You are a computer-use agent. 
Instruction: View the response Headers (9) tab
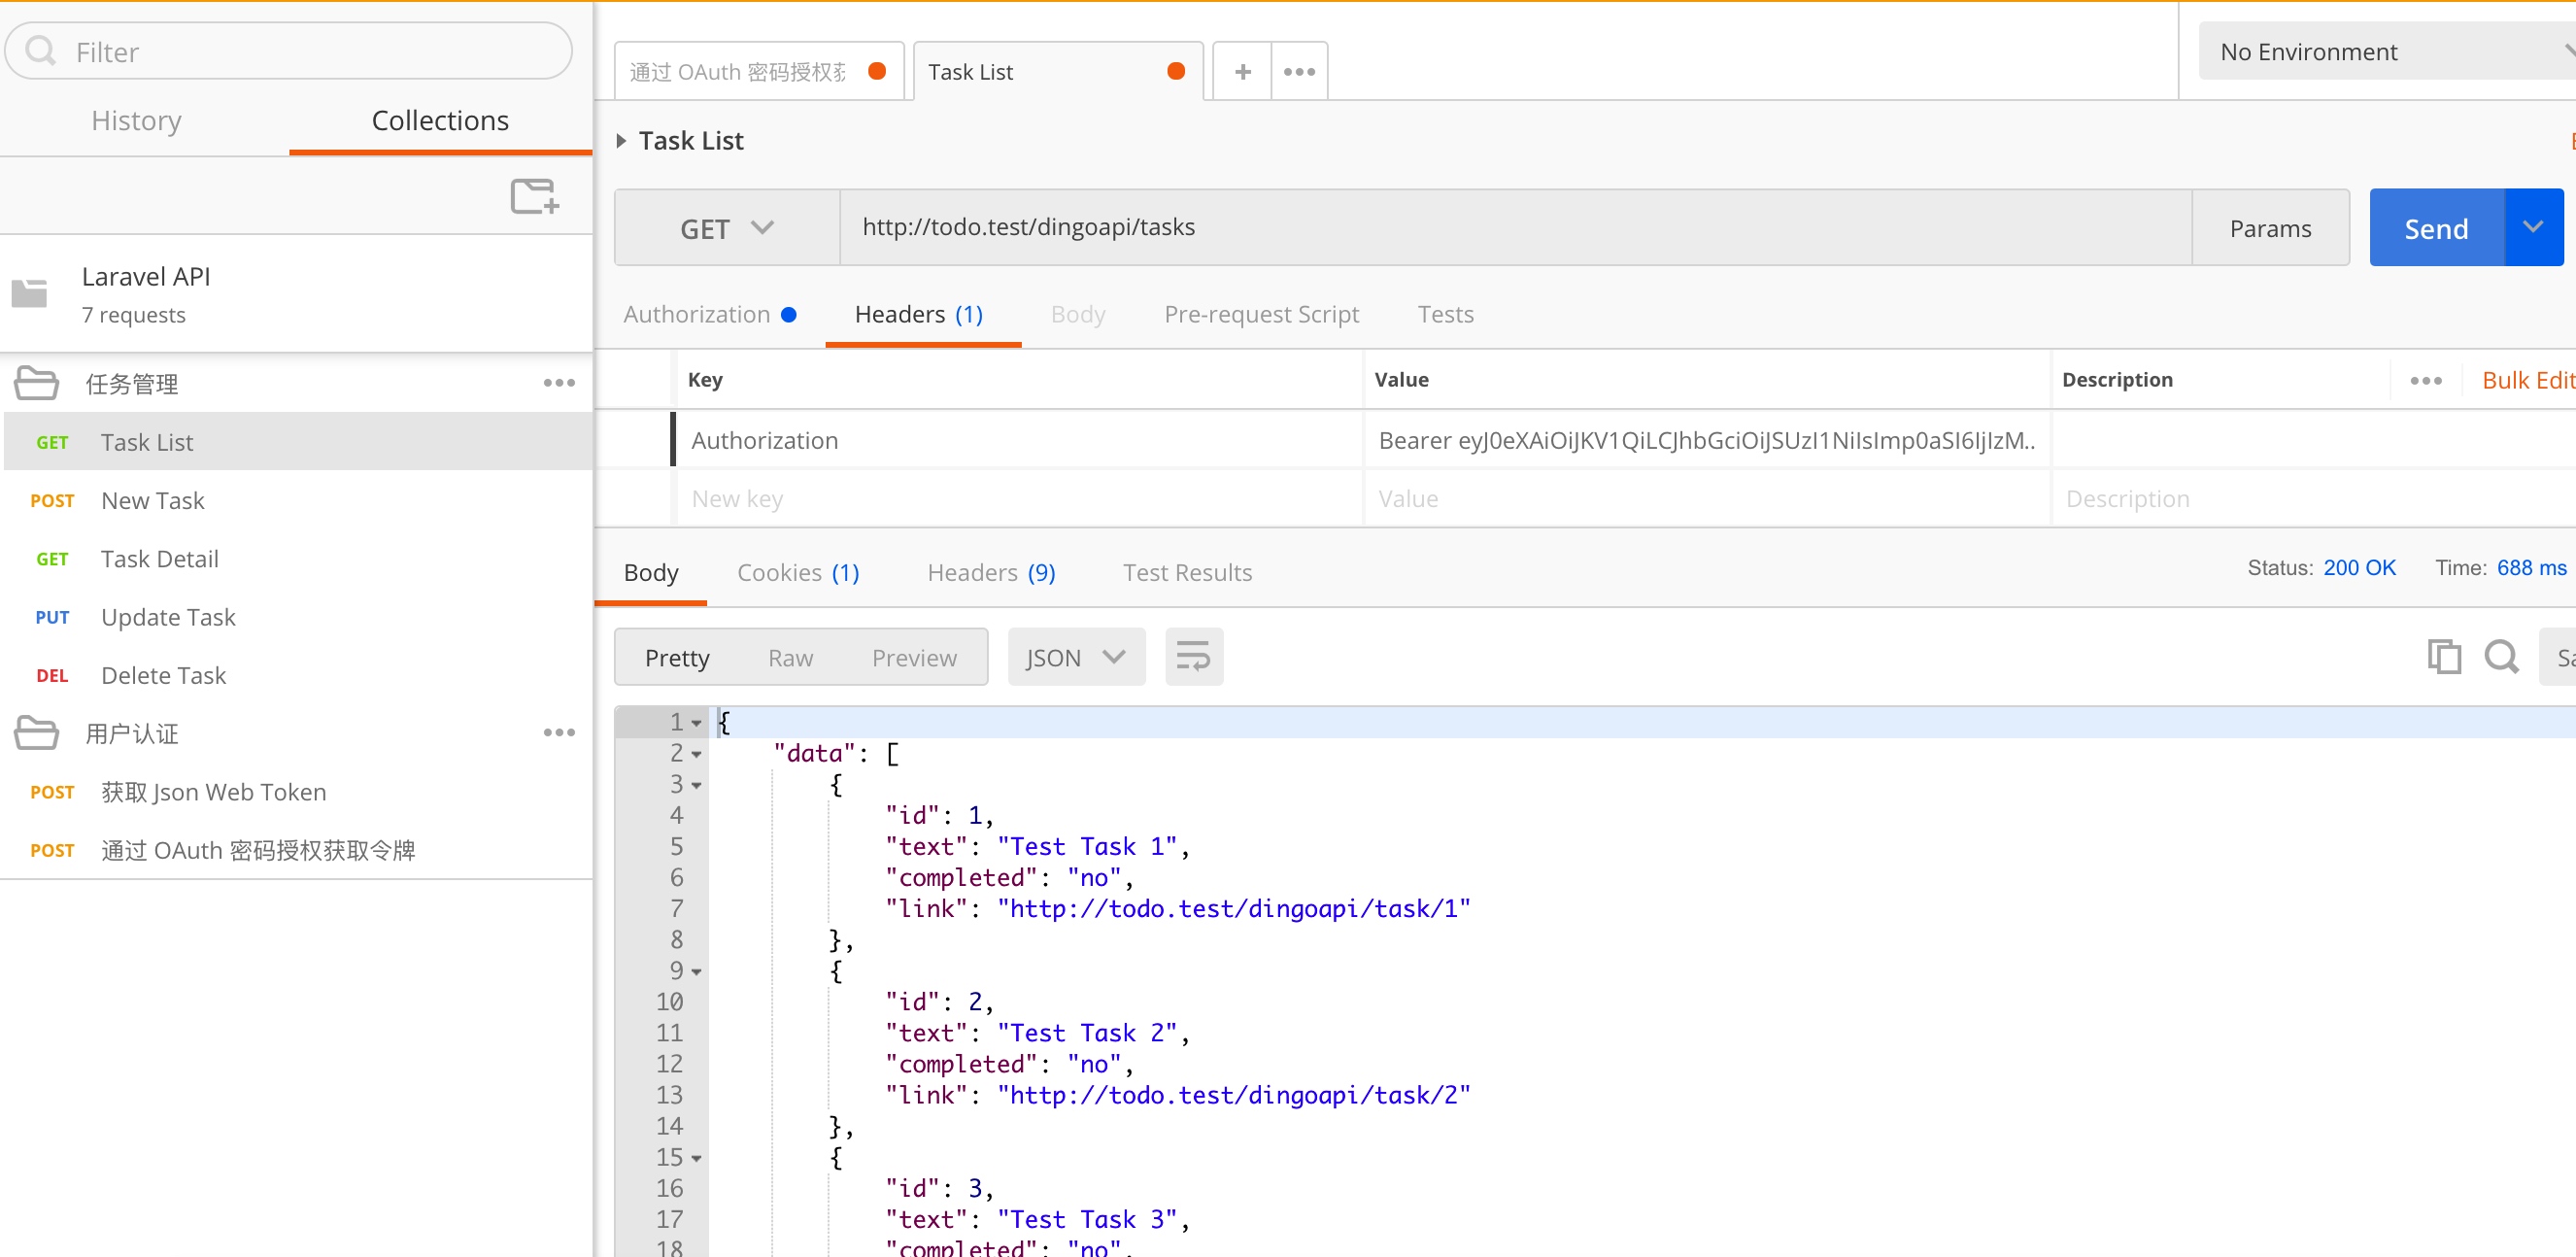991,572
